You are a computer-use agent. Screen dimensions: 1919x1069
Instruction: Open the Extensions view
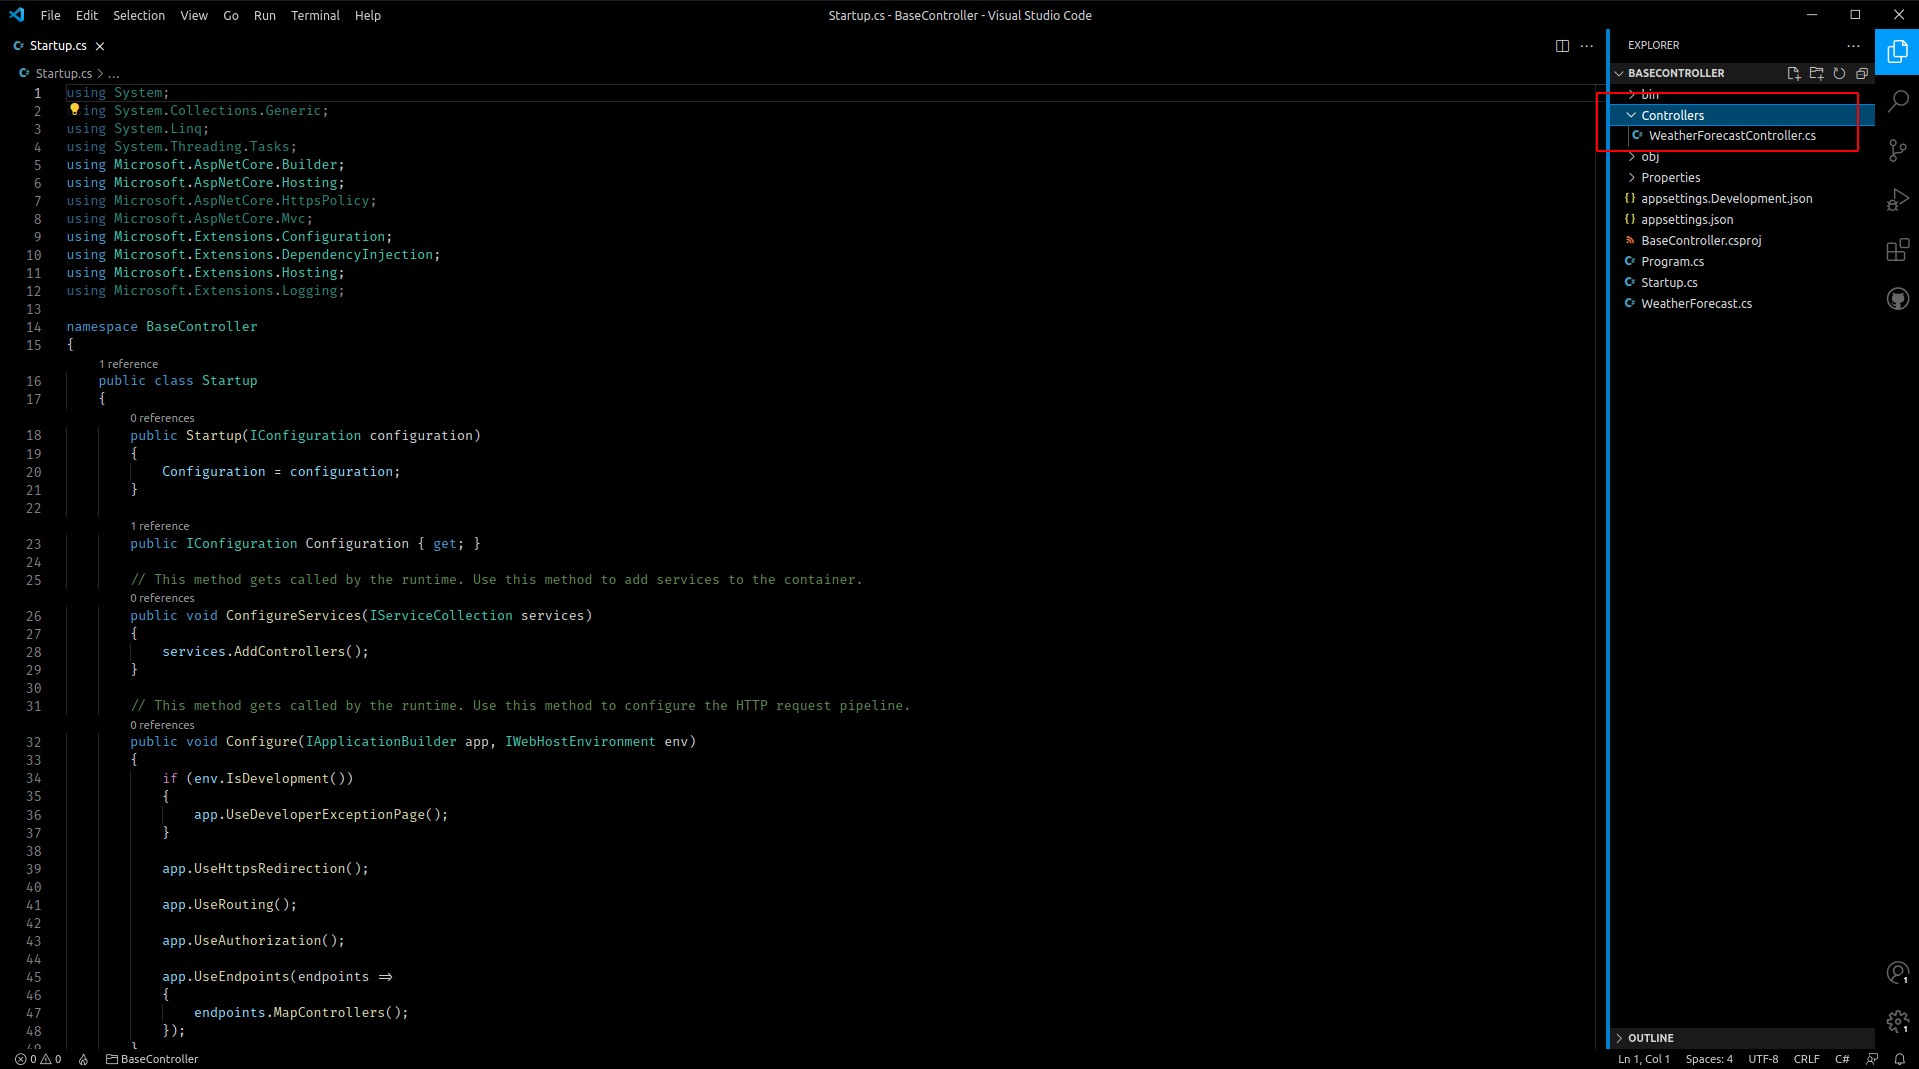point(1897,250)
